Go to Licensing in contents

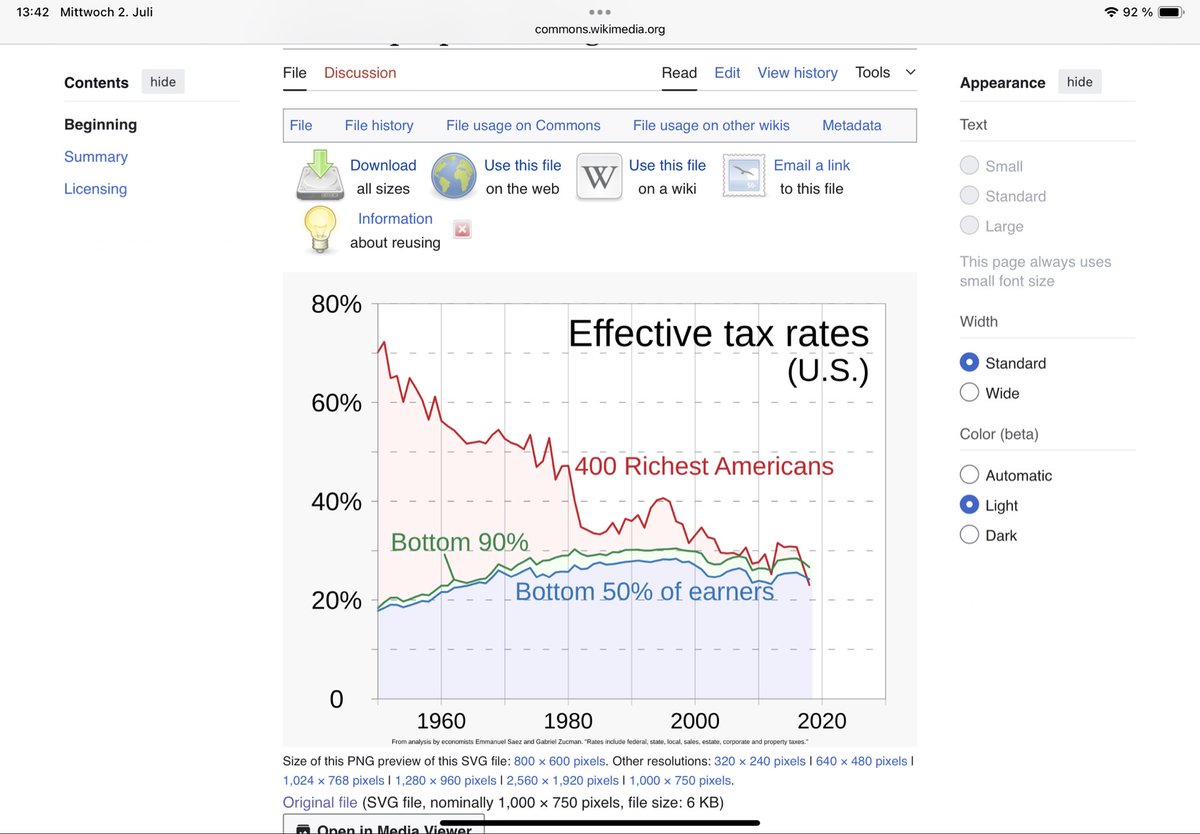[95, 189]
